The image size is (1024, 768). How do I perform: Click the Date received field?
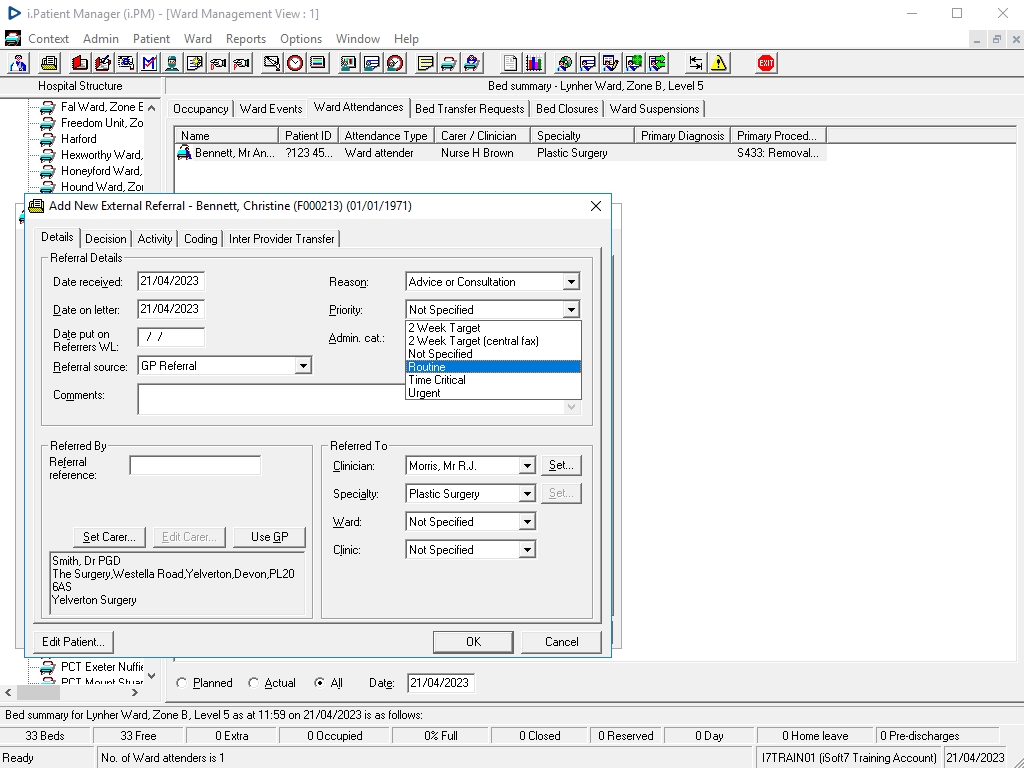coord(171,281)
